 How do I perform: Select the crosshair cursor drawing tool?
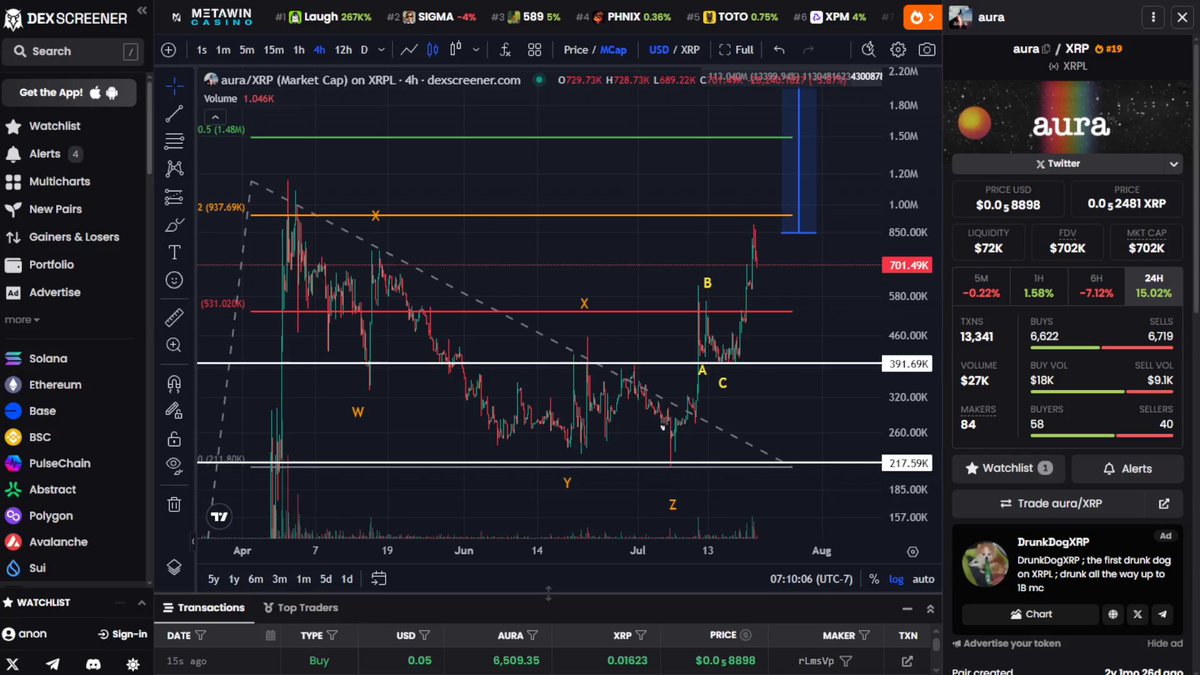tap(174, 86)
